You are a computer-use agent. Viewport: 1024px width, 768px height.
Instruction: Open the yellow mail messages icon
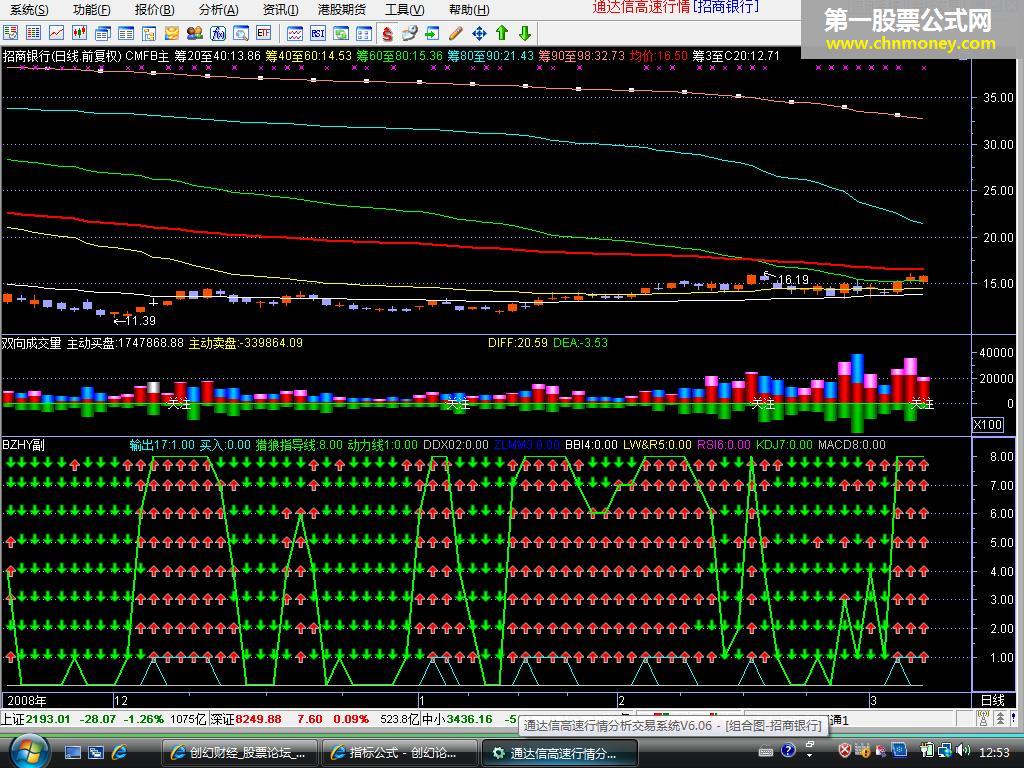click(172, 33)
